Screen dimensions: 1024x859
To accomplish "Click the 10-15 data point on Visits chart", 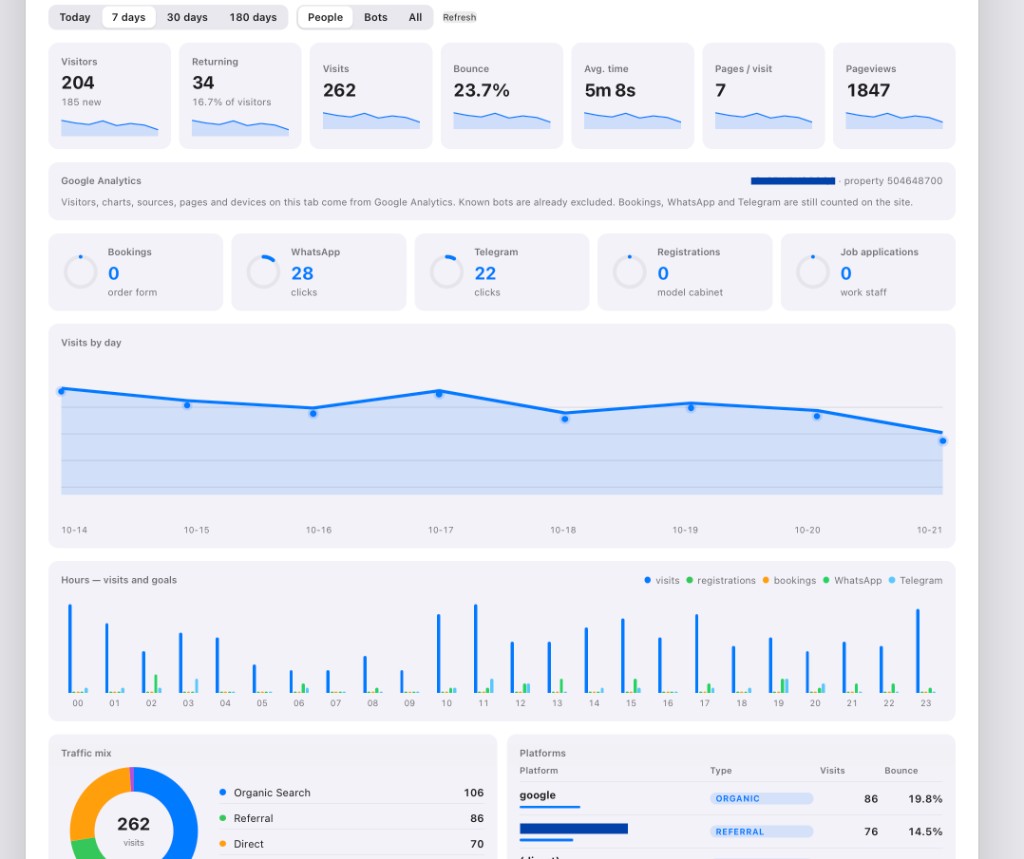I will tap(187, 406).
